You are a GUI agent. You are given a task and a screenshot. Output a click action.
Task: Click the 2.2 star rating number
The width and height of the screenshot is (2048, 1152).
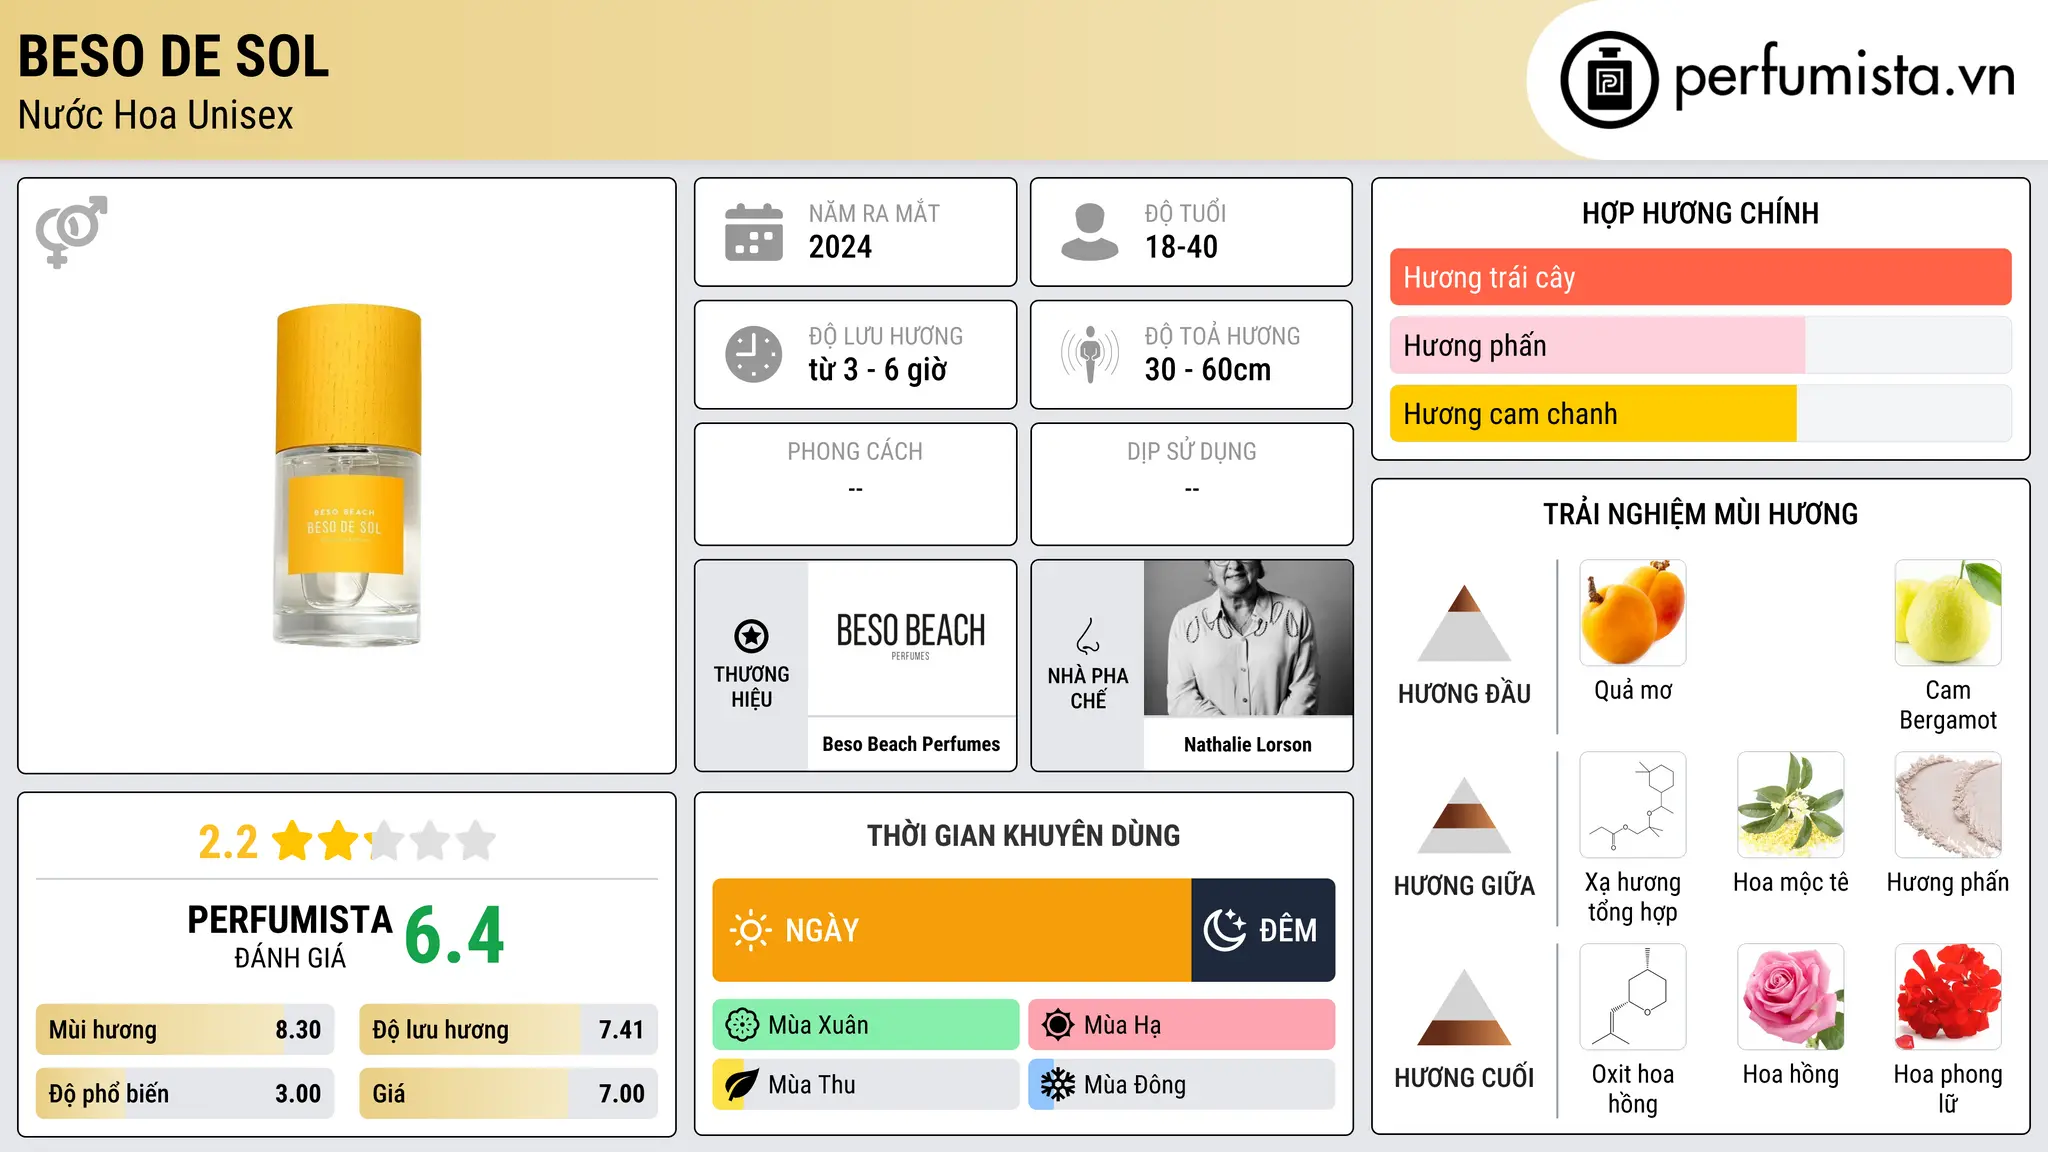(x=228, y=842)
